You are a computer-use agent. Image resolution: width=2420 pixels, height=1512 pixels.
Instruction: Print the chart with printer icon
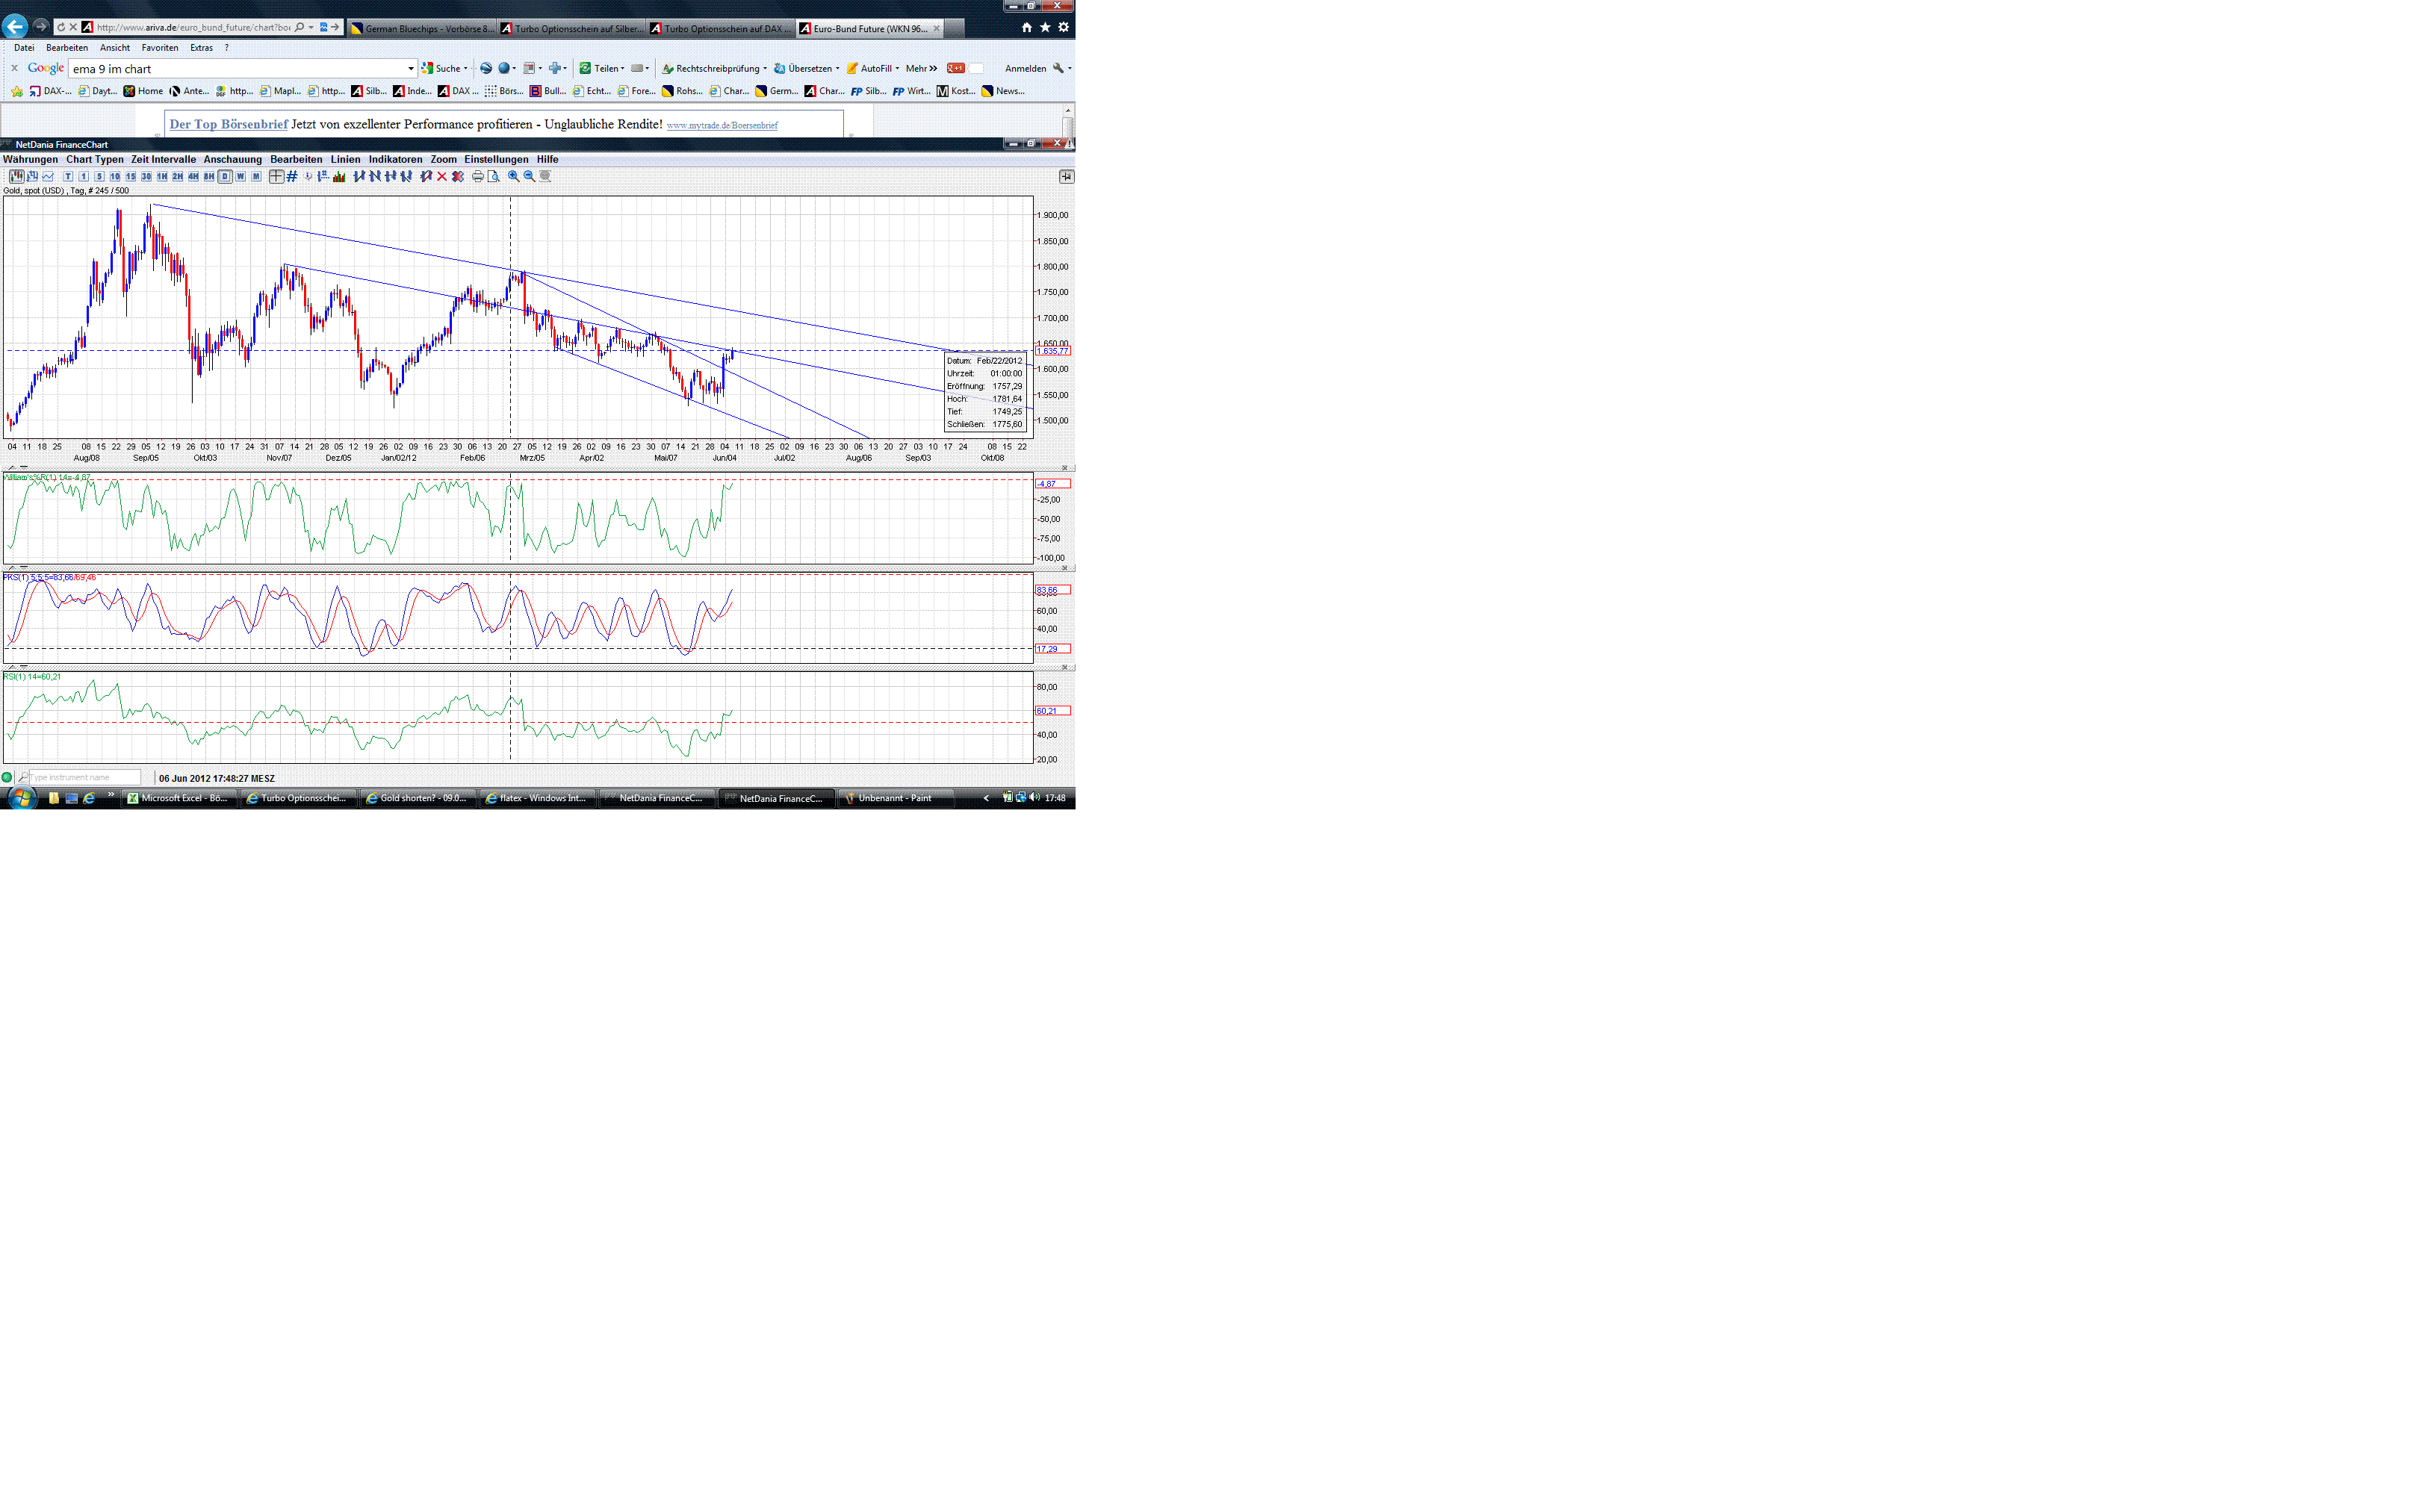pos(478,176)
